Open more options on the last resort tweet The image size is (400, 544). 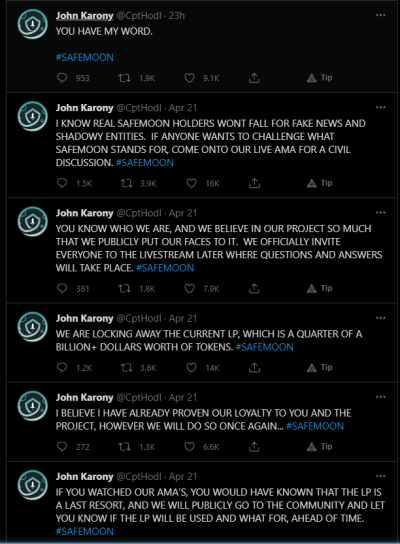coord(381,476)
